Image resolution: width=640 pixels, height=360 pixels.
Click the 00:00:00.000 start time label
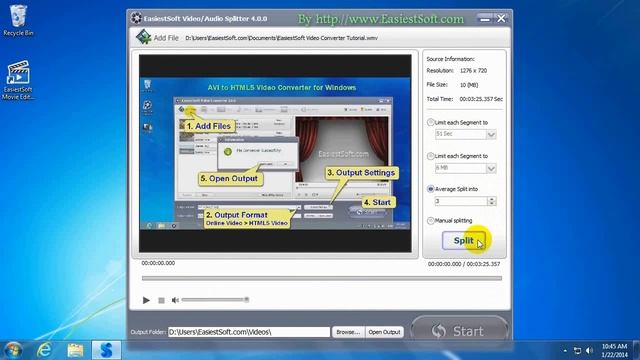pos(158,263)
